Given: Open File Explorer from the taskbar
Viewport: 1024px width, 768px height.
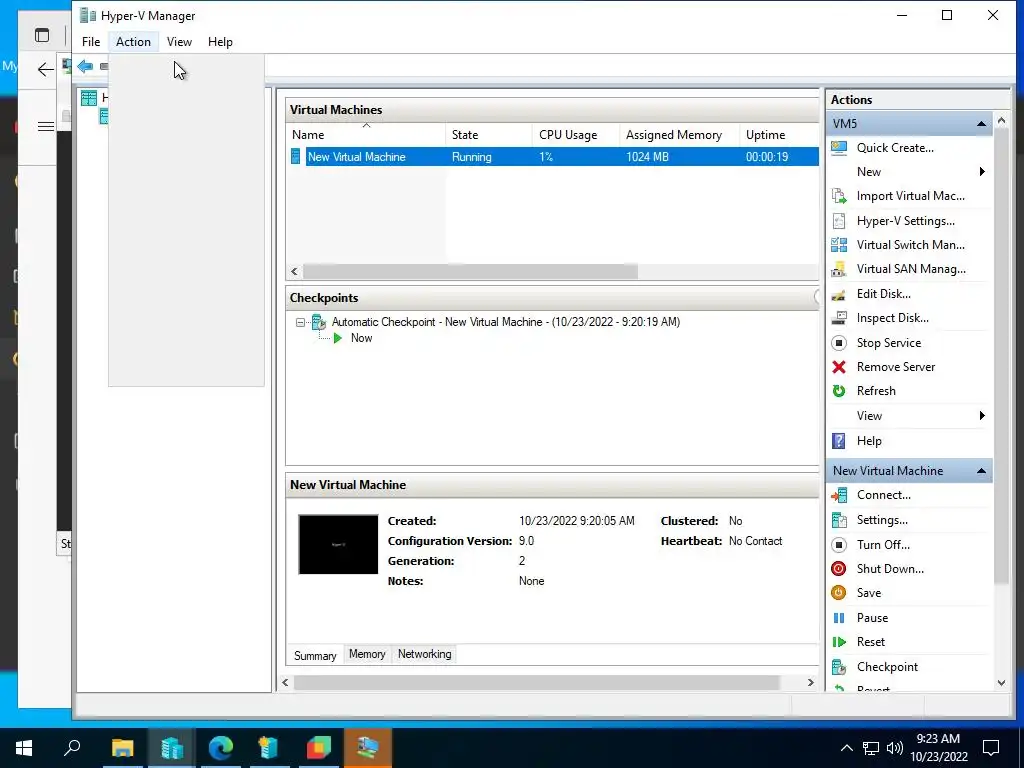Looking at the screenshot, I should tap(122, 747).
